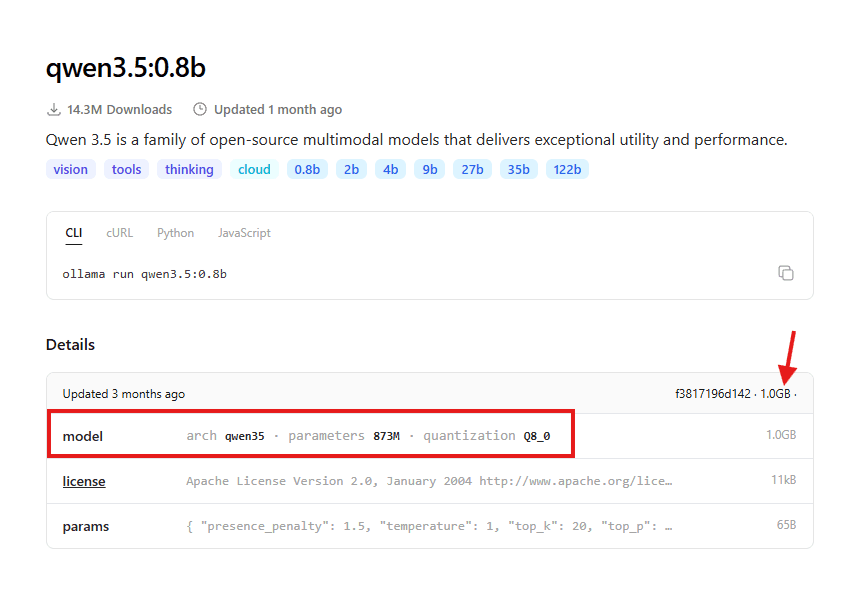867x596 pixels.
Task: Choose the 0.8b size tag
Action: coord(307,169)
